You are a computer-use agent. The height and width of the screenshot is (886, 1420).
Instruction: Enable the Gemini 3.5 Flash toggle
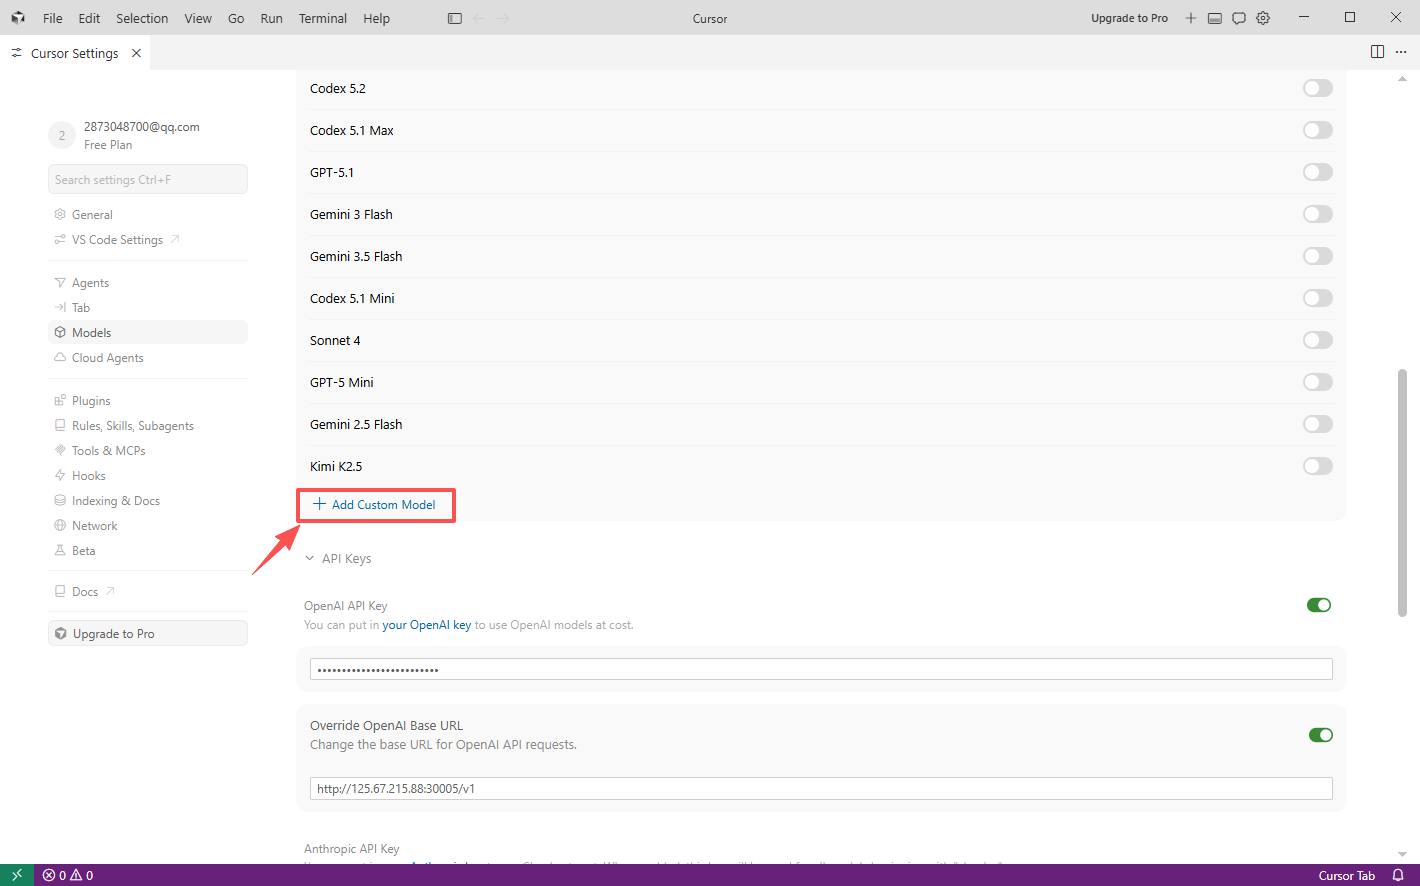pyautogui.click(x=1318, y=256)
